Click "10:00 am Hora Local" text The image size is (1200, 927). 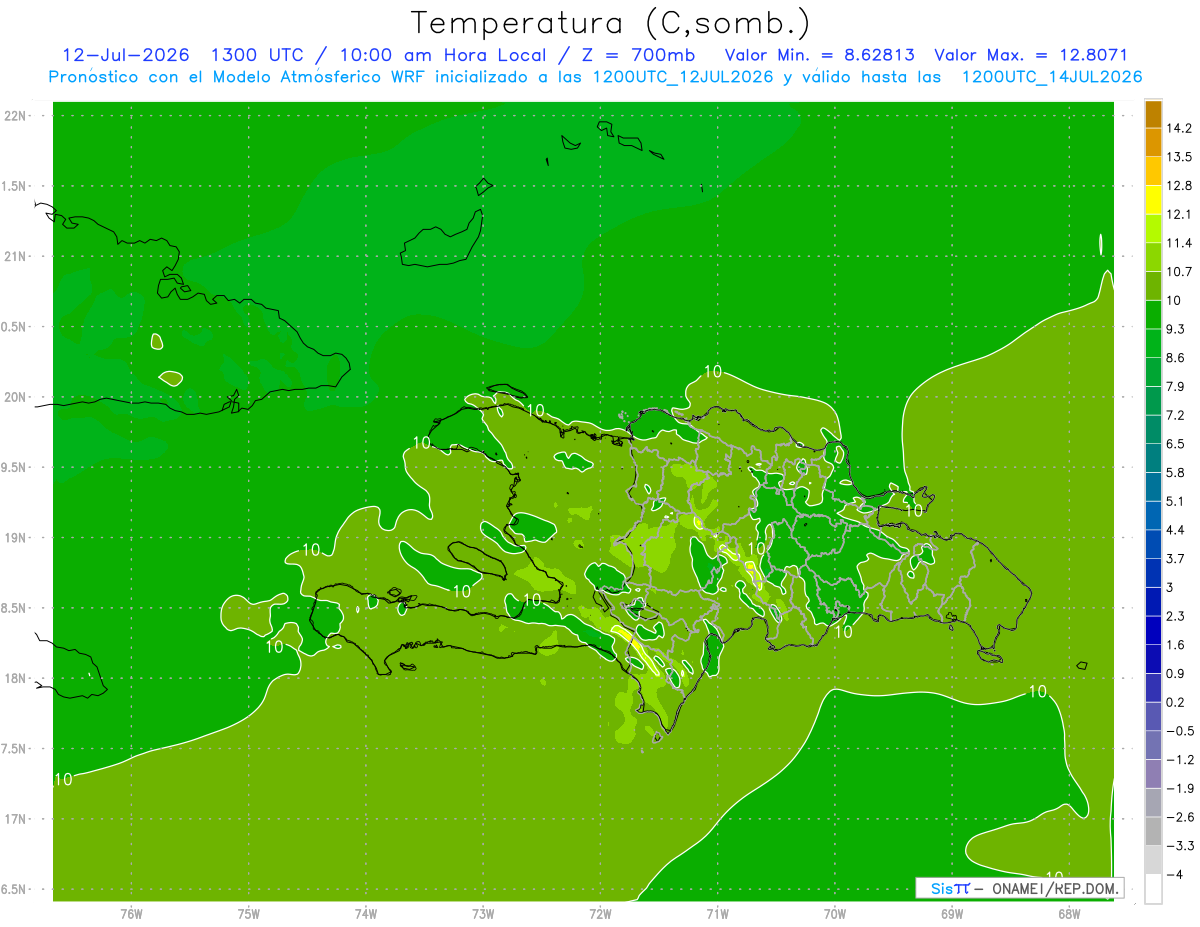(443, 55)
